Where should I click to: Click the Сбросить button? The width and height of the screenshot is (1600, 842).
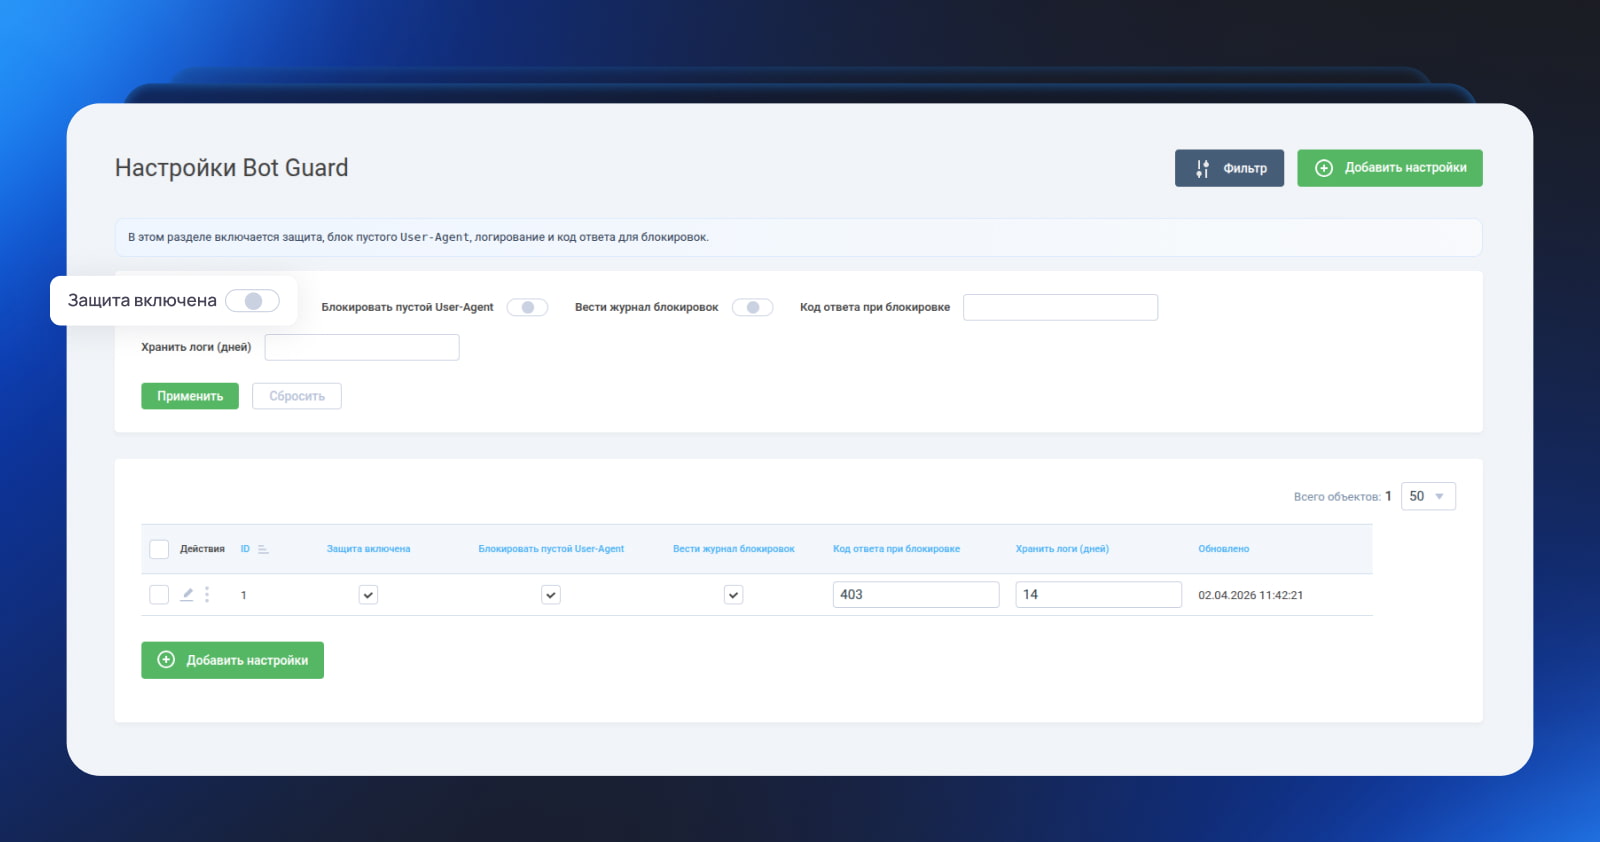297,396
